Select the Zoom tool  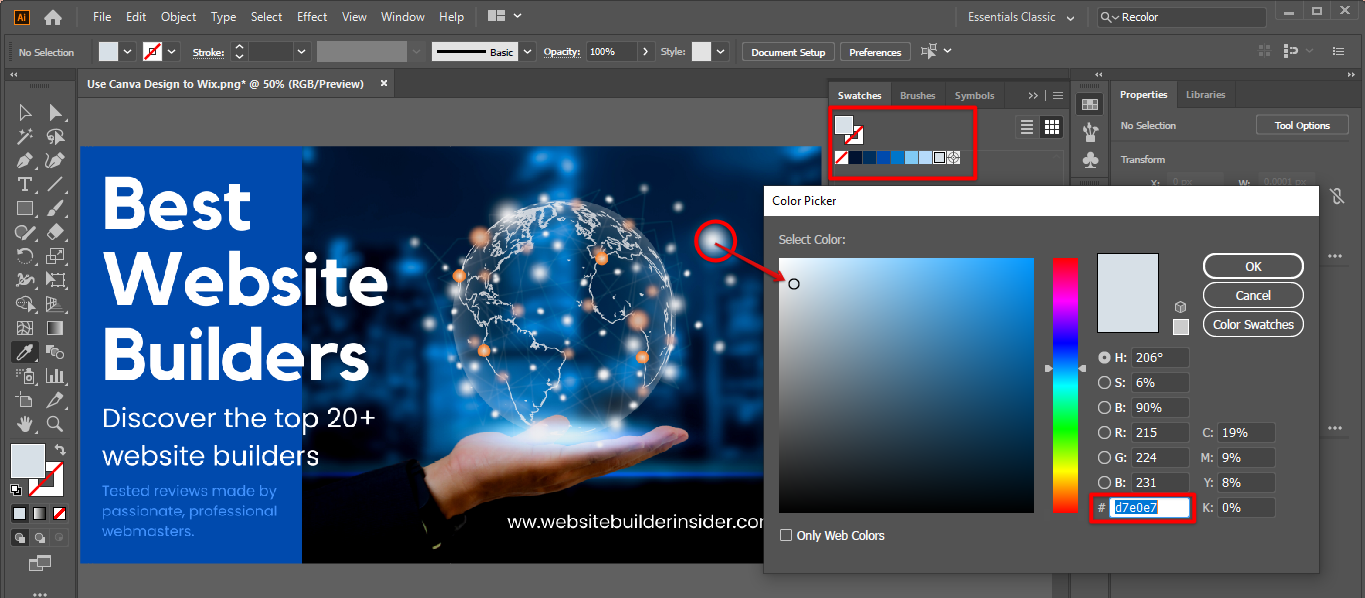[x=56, y=424]
